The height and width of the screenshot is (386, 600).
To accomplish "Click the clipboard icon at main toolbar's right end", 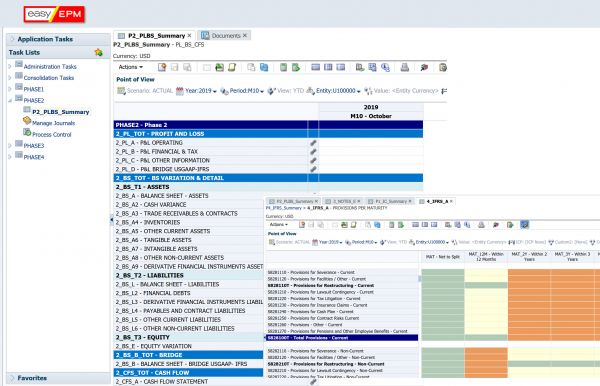I will click(443, 67).
